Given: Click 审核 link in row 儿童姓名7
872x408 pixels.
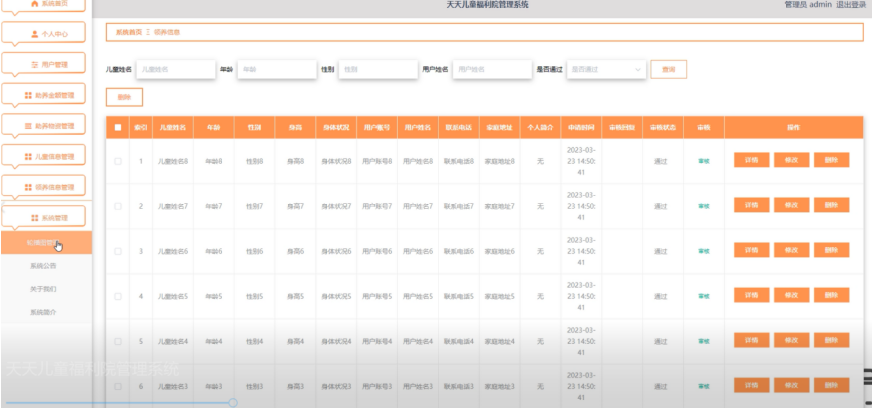Looking at the screenshot, I should point(703,206).
